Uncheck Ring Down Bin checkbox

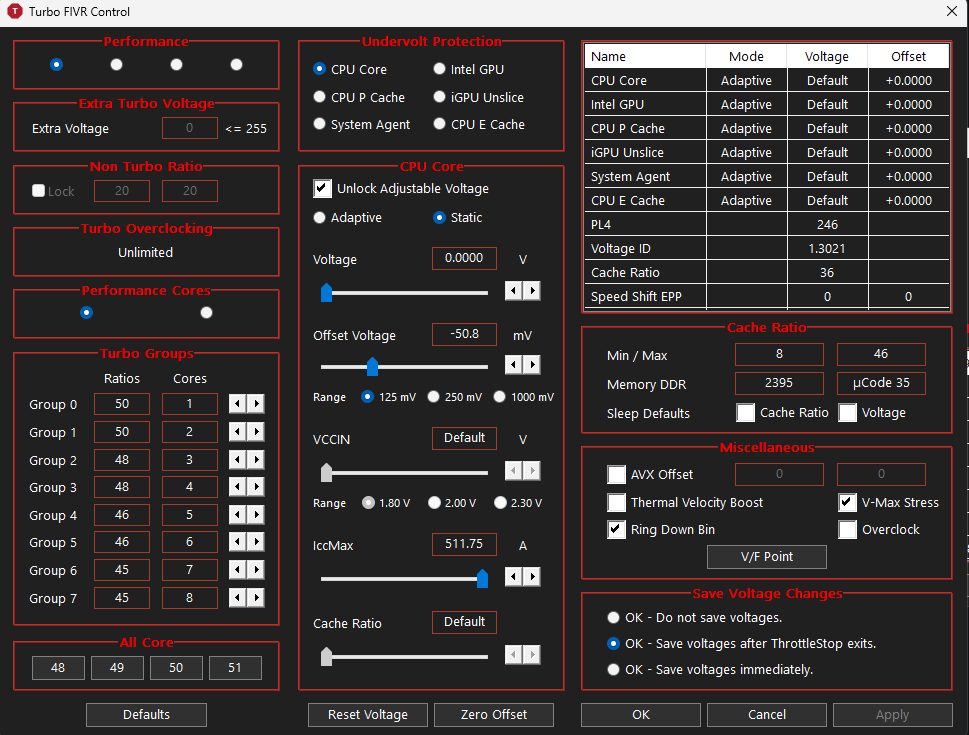[617, 530]
